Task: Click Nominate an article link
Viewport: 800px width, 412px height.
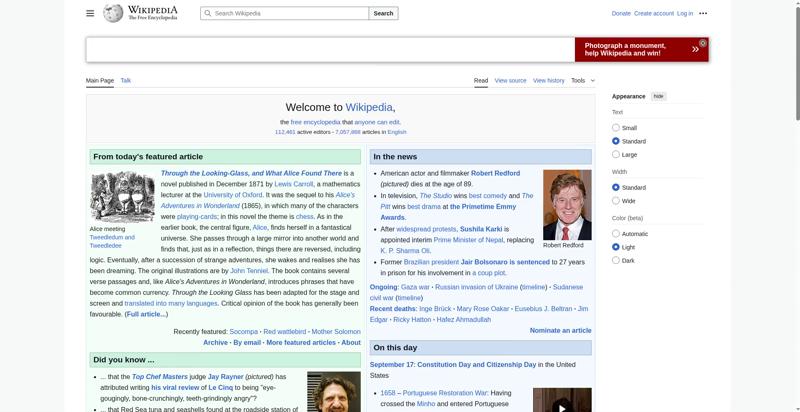Action: point(561,330)
